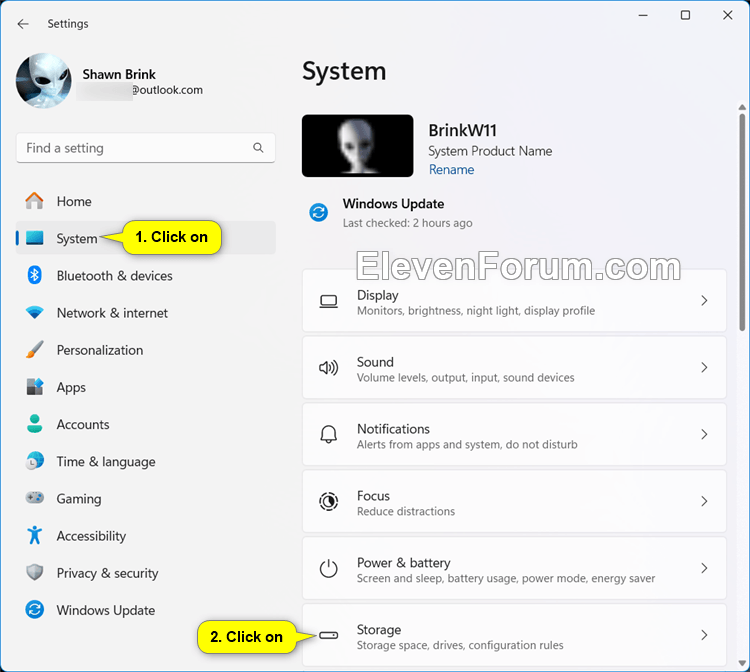
Task: Click the Privacy & security shield icon
Action: point(34,572)
